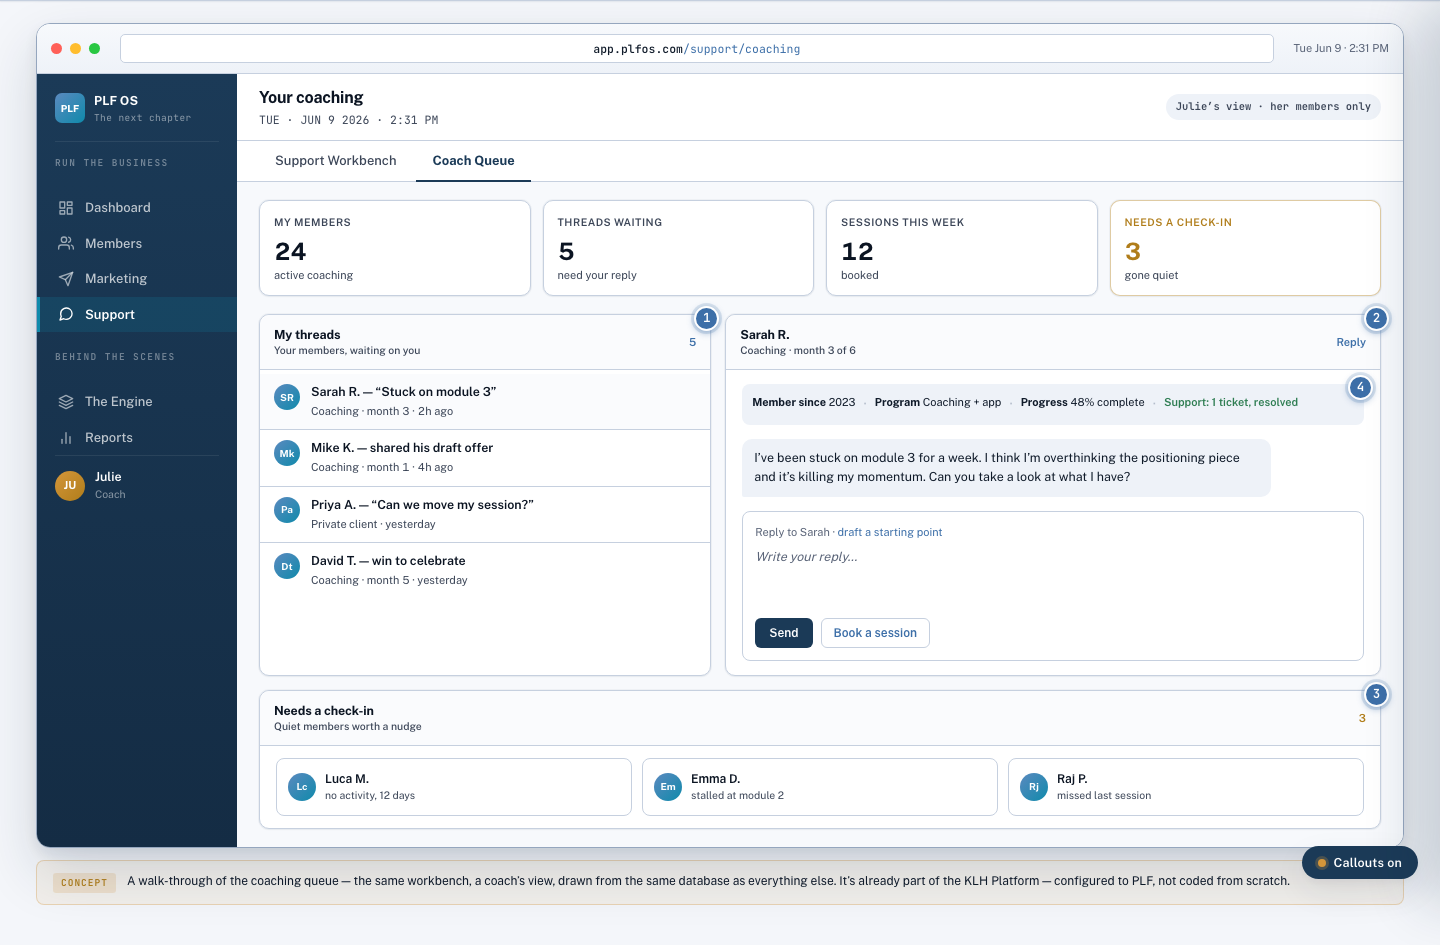Toggle the Callouts on switch
This screenshot has width=1440, height=945.
point(1360,863)
